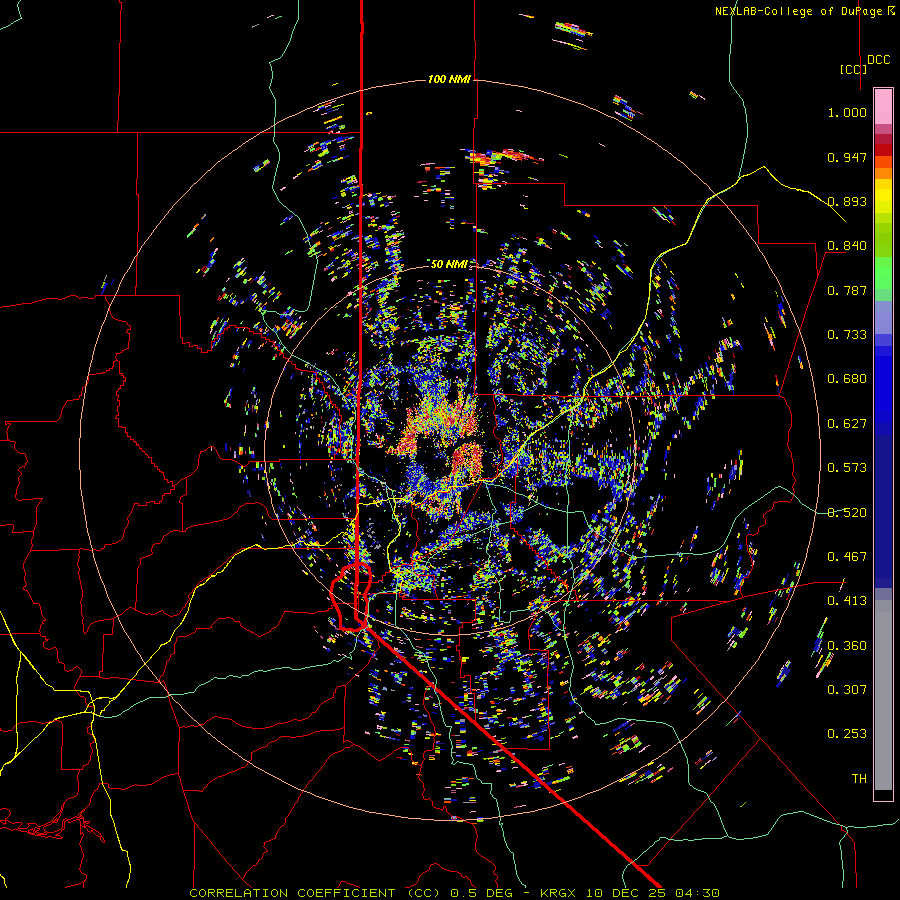Select the 0.467 scale value
The image size is (900, 900).
click(847, 557)
